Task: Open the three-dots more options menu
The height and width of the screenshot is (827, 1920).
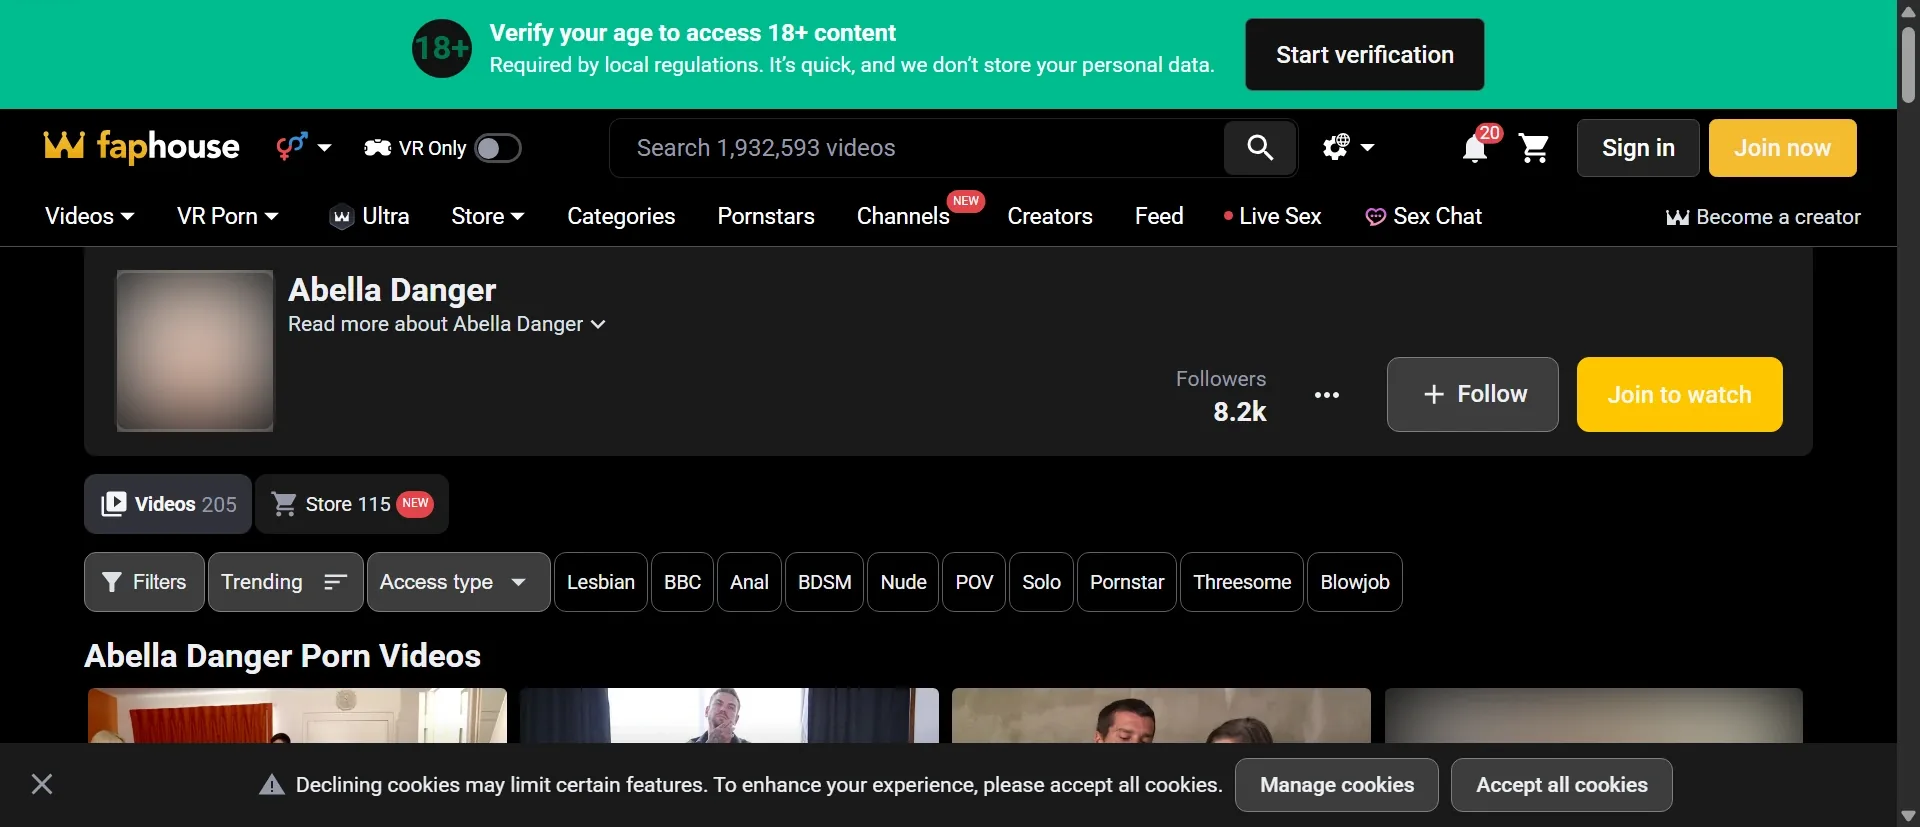Action: pos(1327,395)
